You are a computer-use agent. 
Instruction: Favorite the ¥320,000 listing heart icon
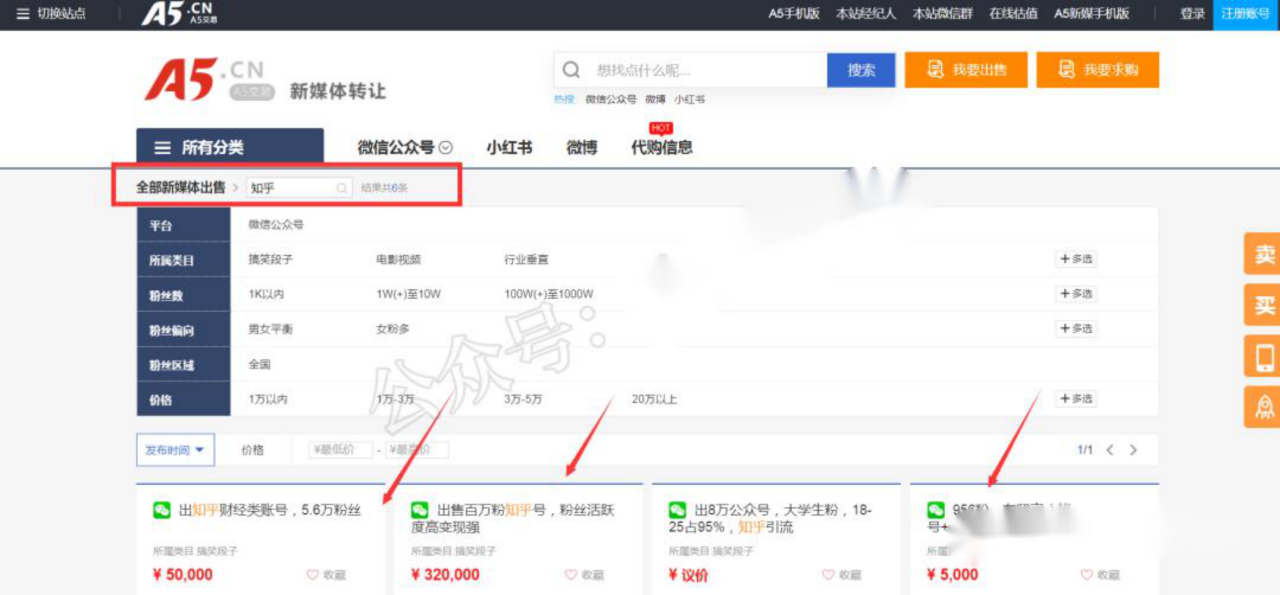[x=571, y=575]
